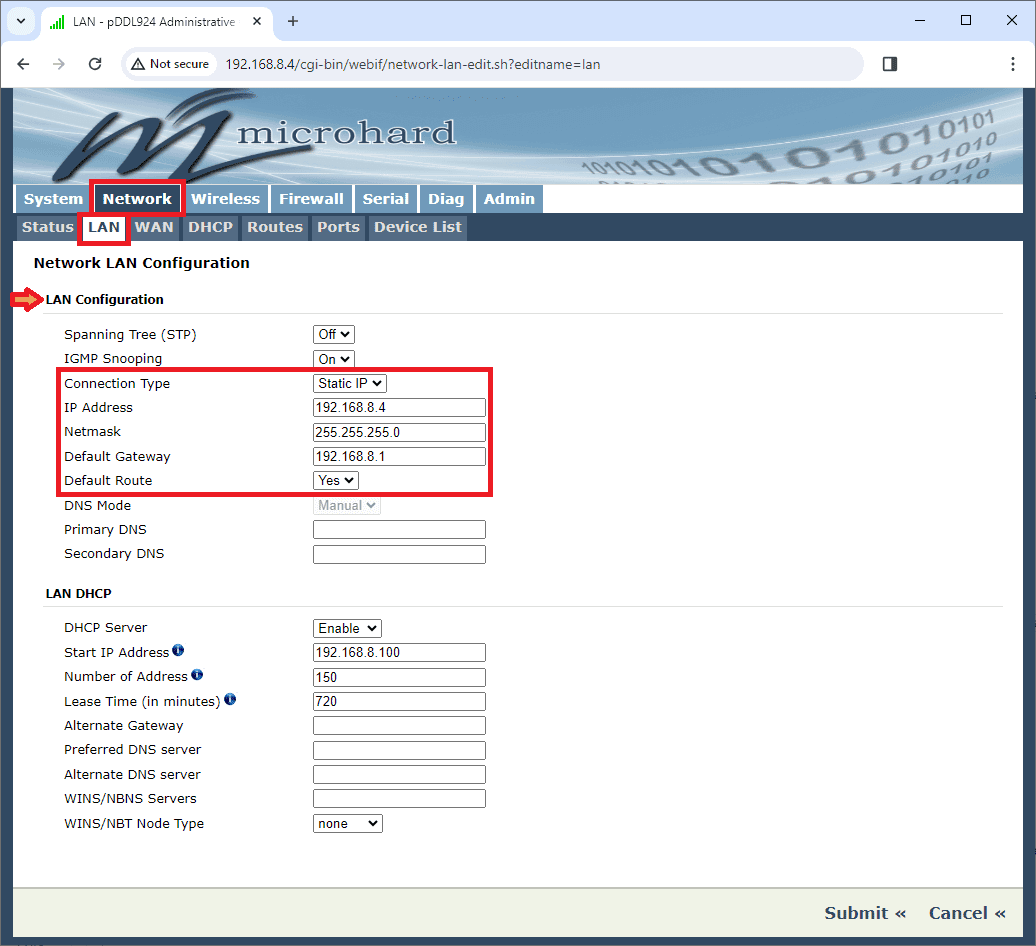
Task: Click the browser back arrow
Action: click(x=24, y=64)
